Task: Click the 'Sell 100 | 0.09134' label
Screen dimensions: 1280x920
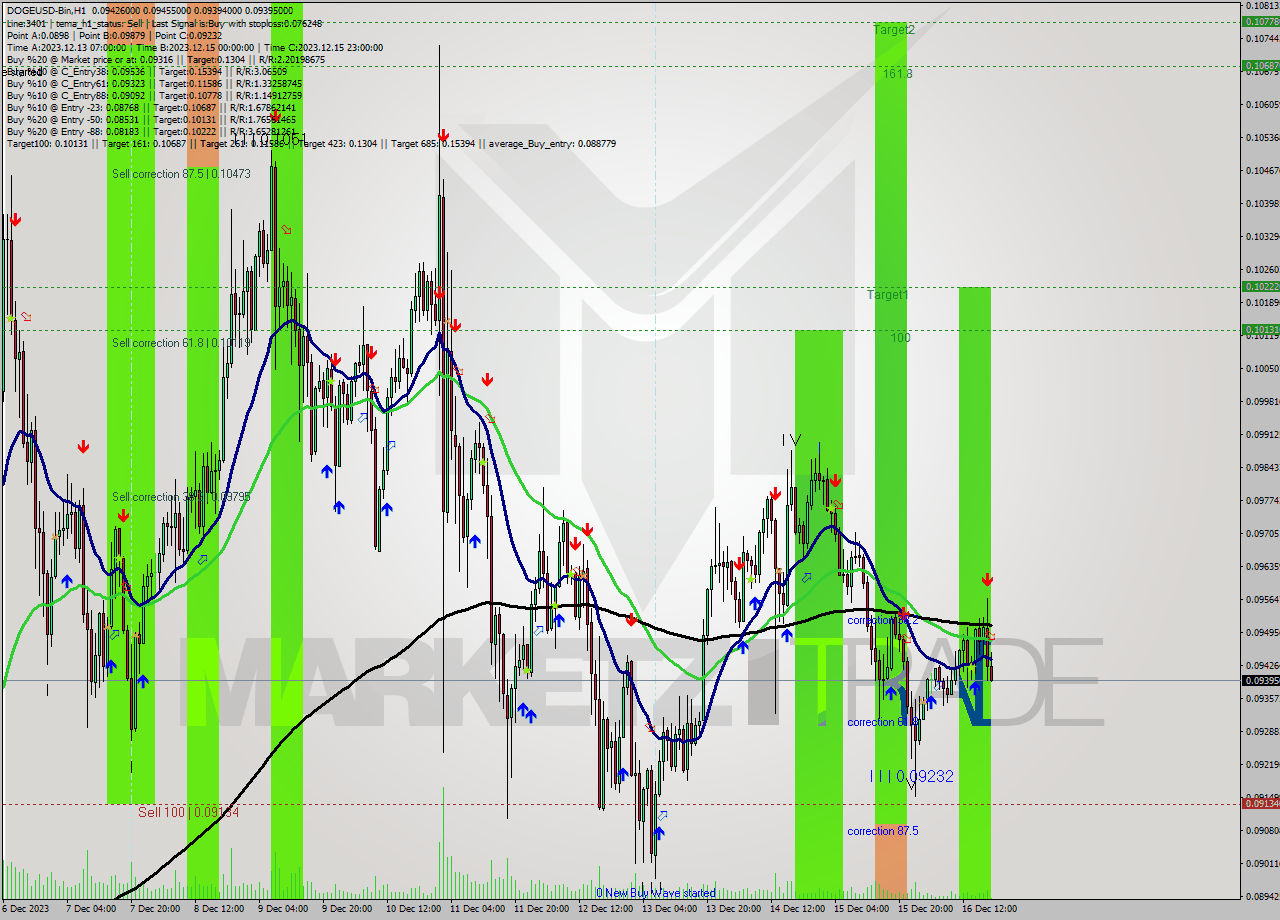Action: (x=188, y=812)
